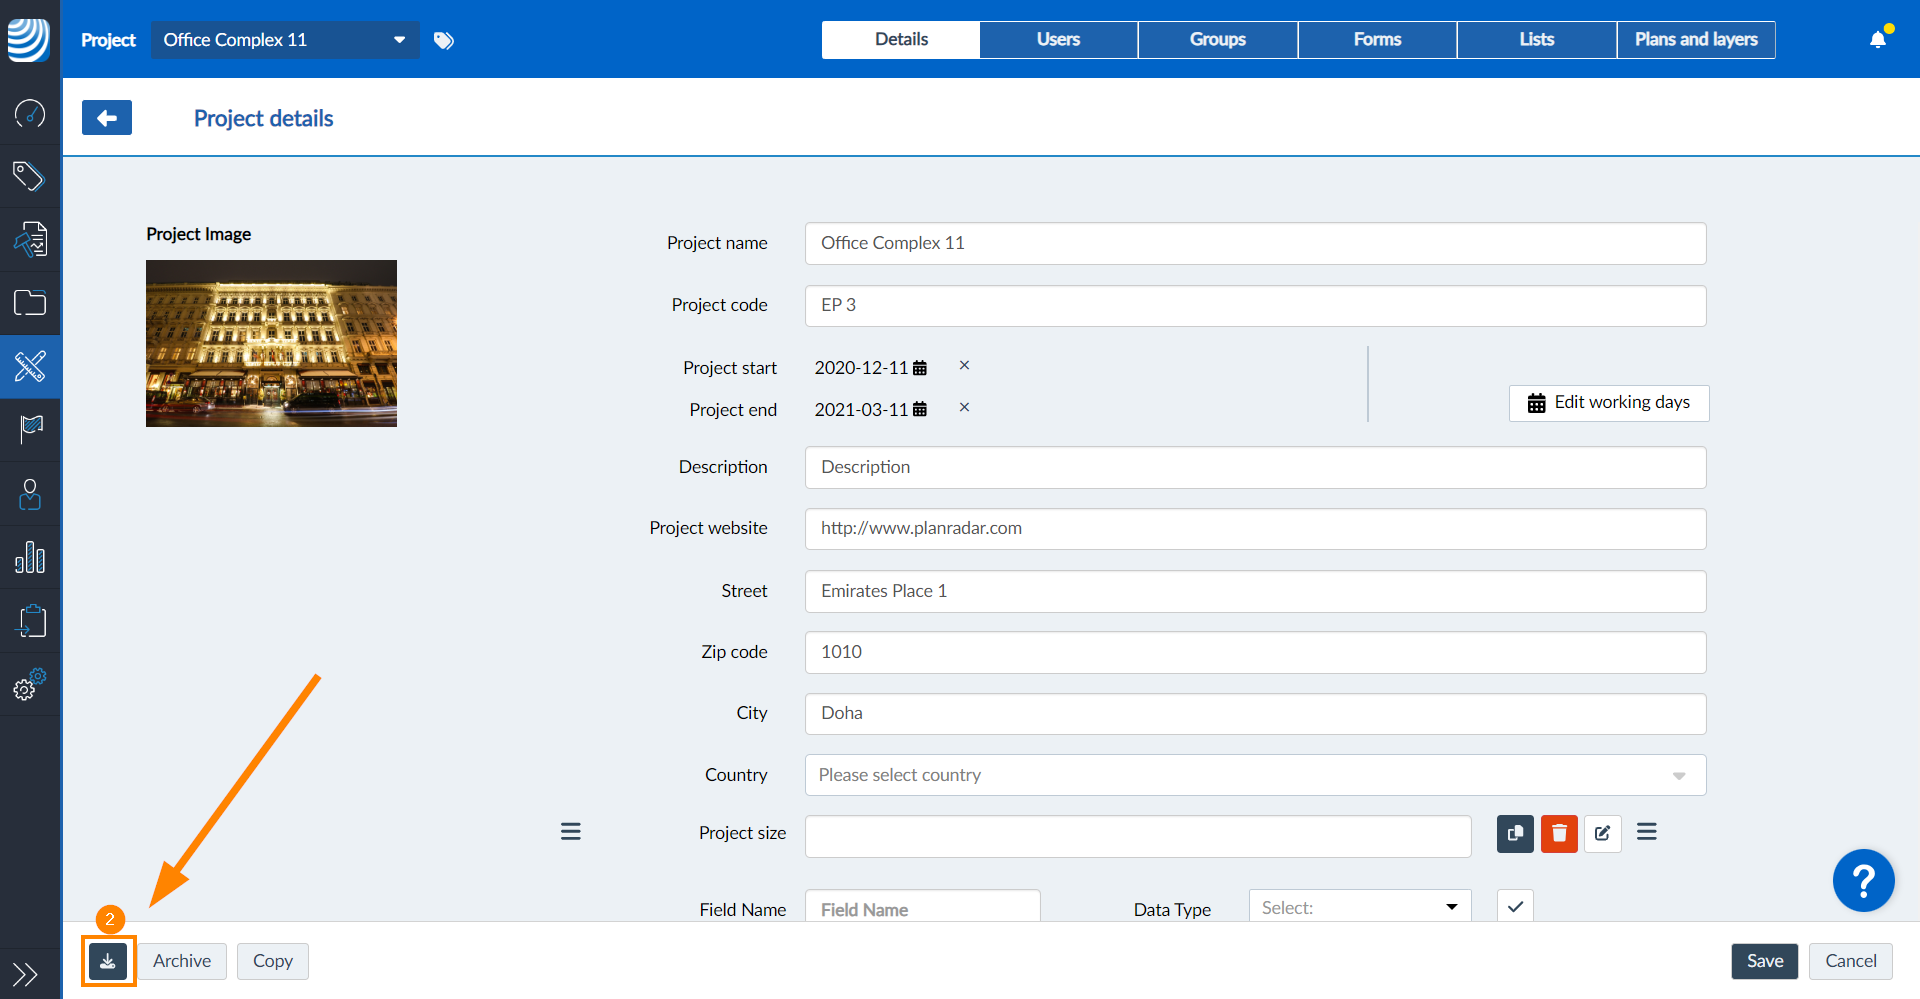1920x999 pixels.
Task: Click the Project end date 2021-03-11
Action: pyautogui.click(x=861, y=410)
